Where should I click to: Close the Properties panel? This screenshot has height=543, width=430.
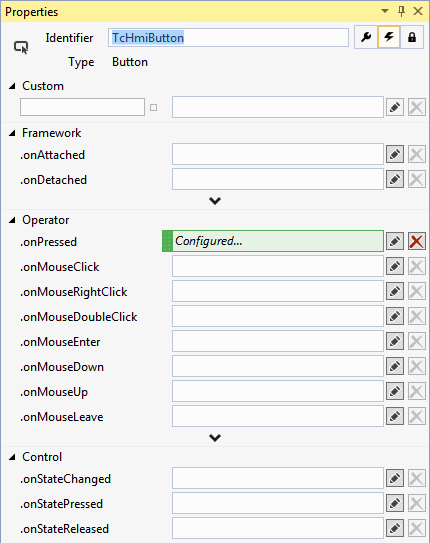(x=418, y=11)
